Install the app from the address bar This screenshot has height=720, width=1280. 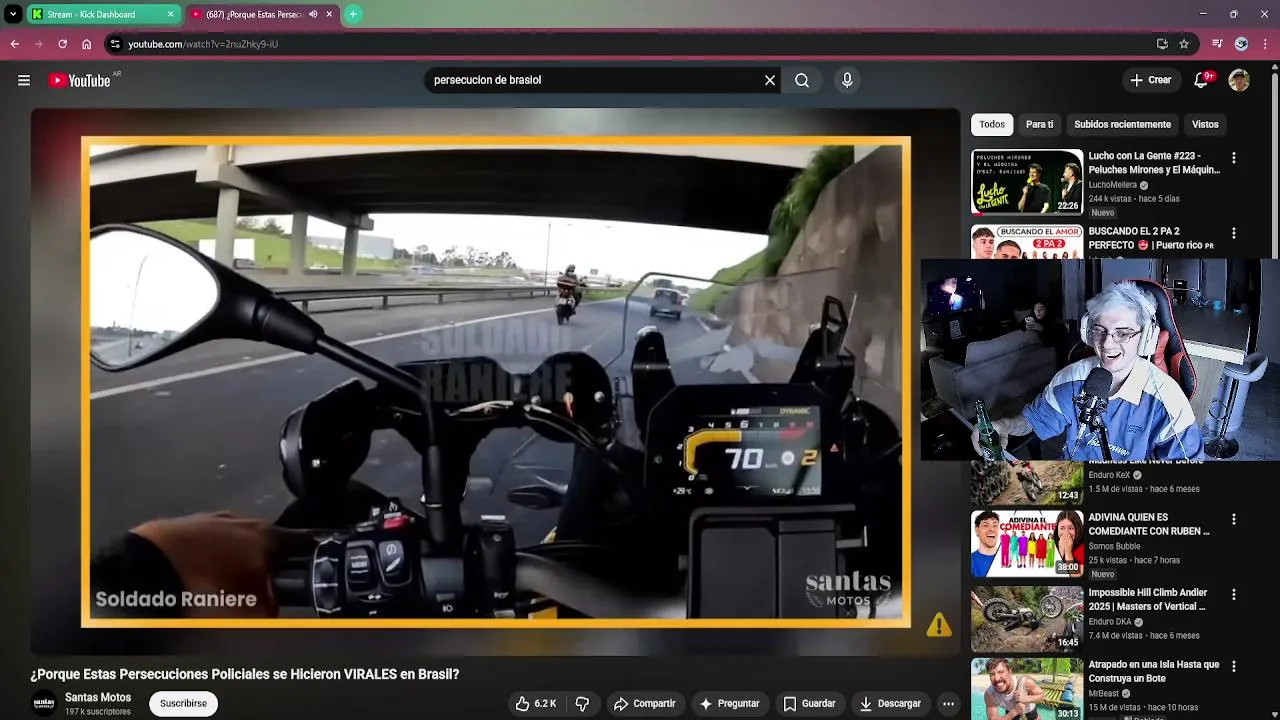tap(1162, 44)
